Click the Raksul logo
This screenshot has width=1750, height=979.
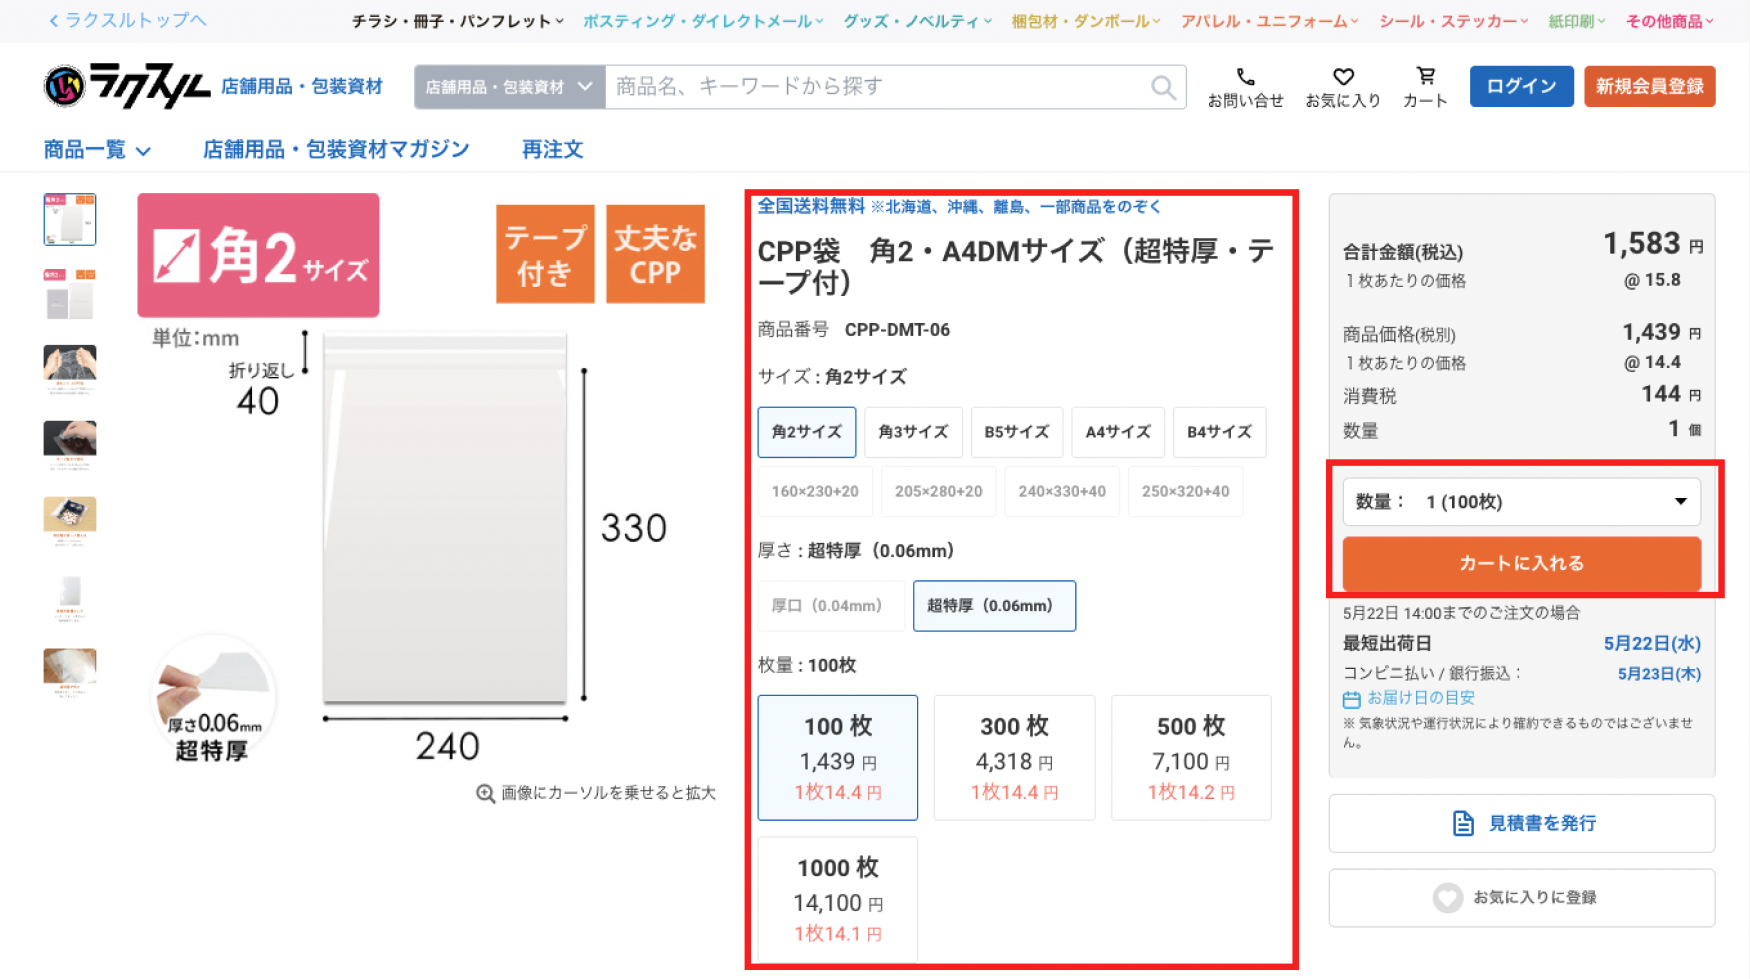pos(127,86)
